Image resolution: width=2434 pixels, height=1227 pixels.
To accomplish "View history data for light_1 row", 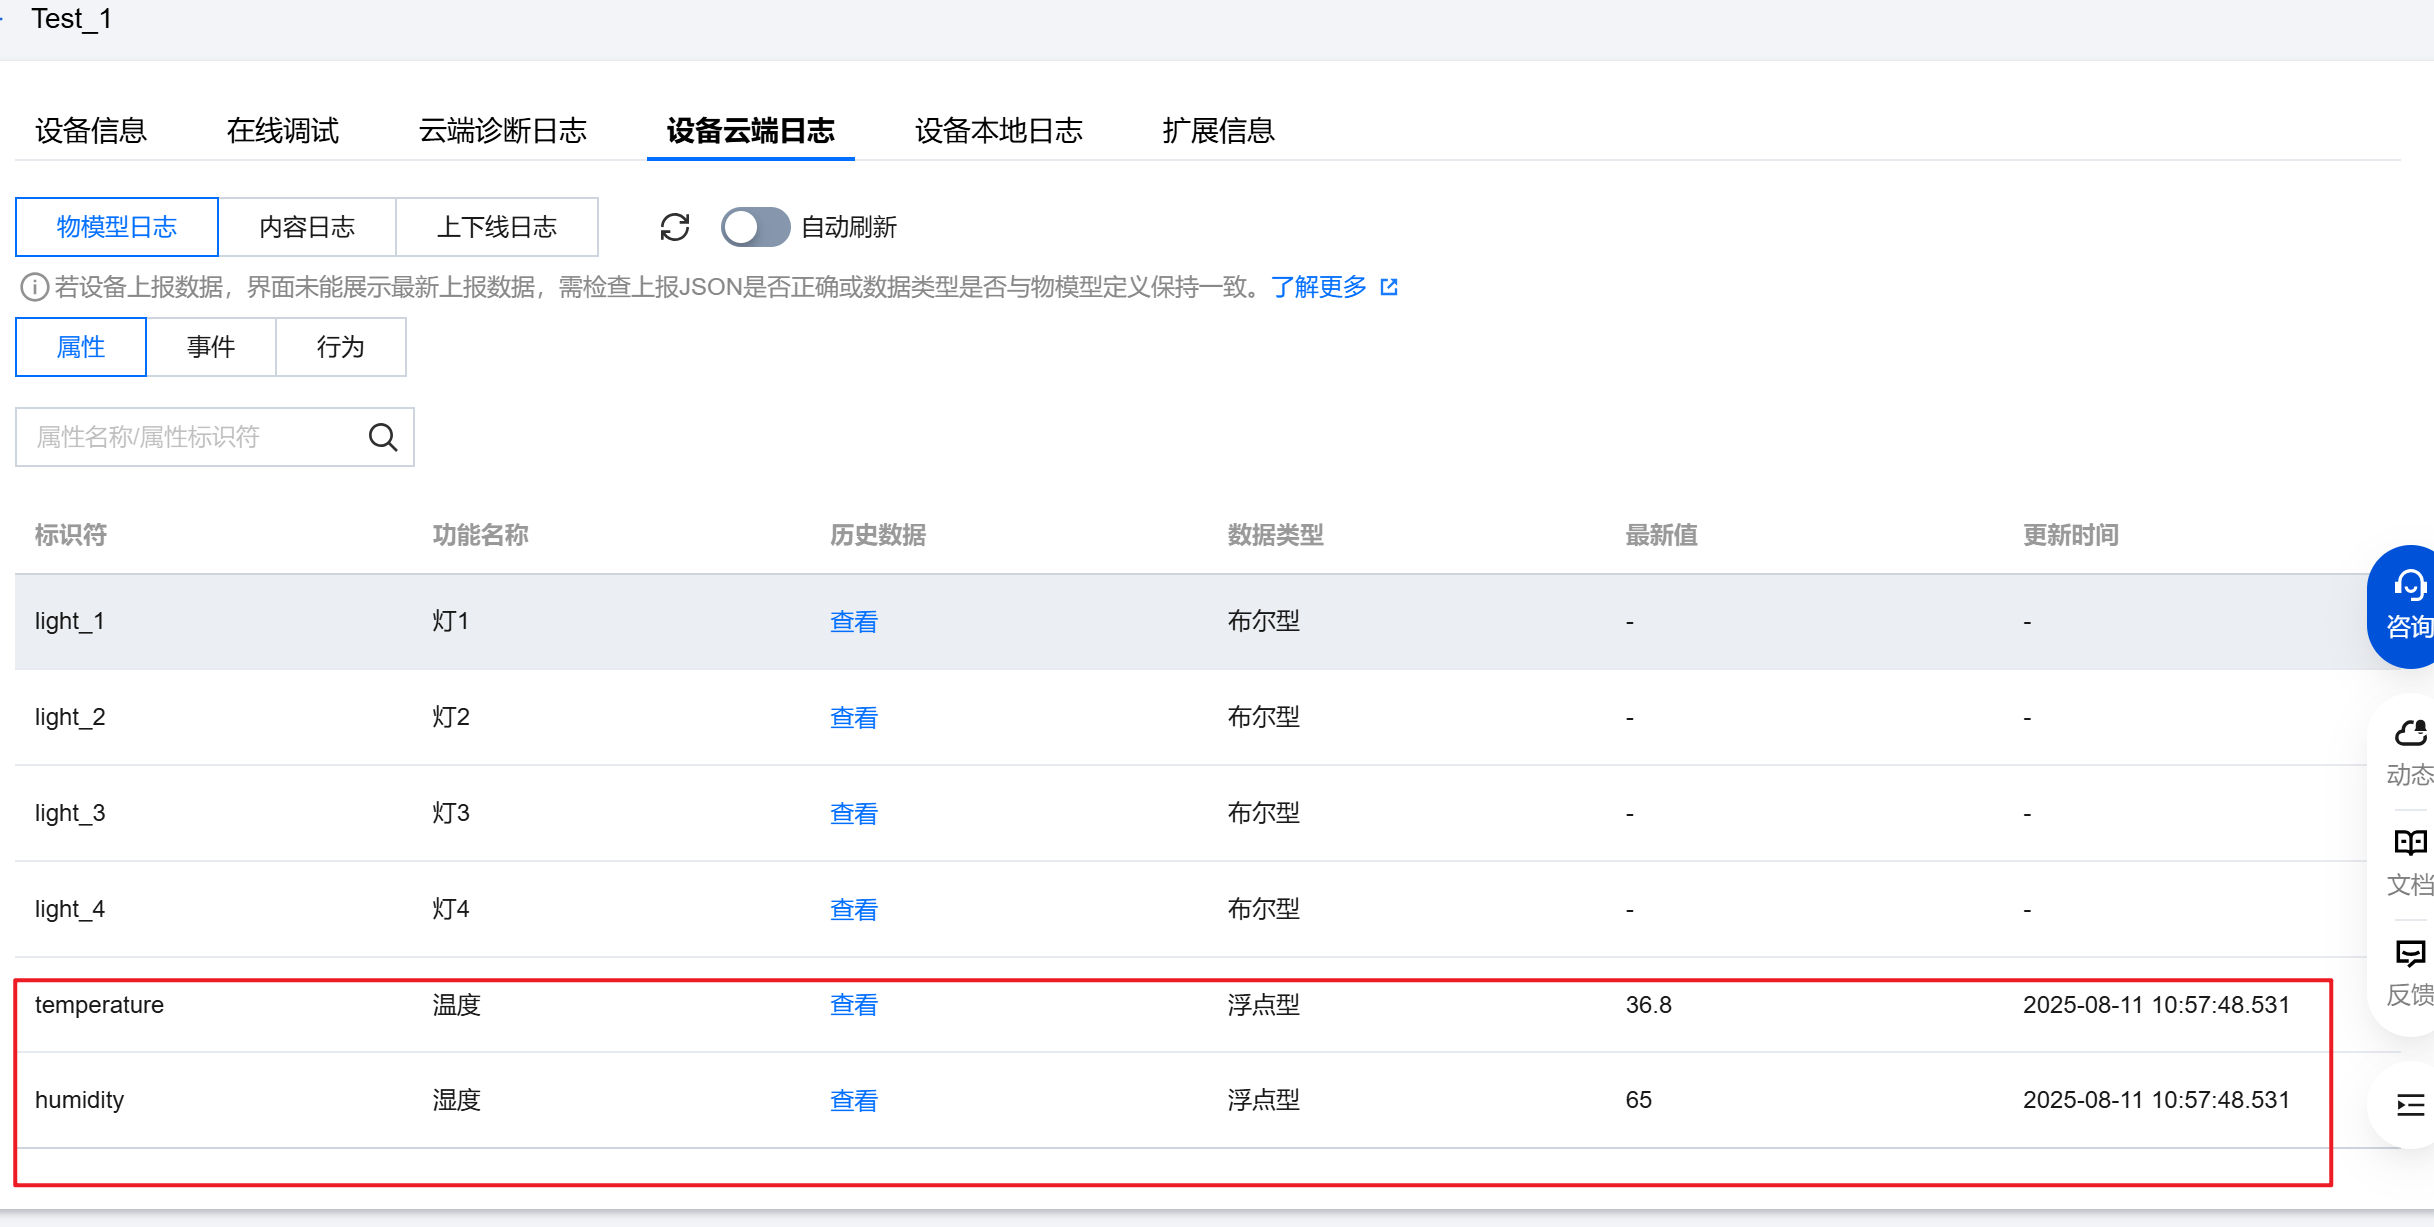I will click(854, 622).
